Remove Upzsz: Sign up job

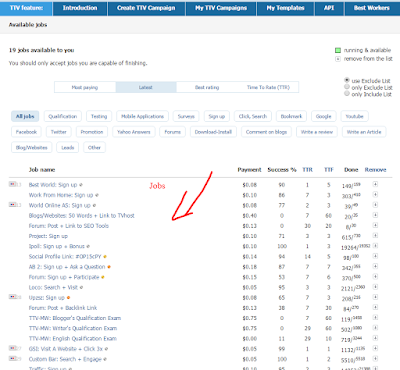(375, 297)
